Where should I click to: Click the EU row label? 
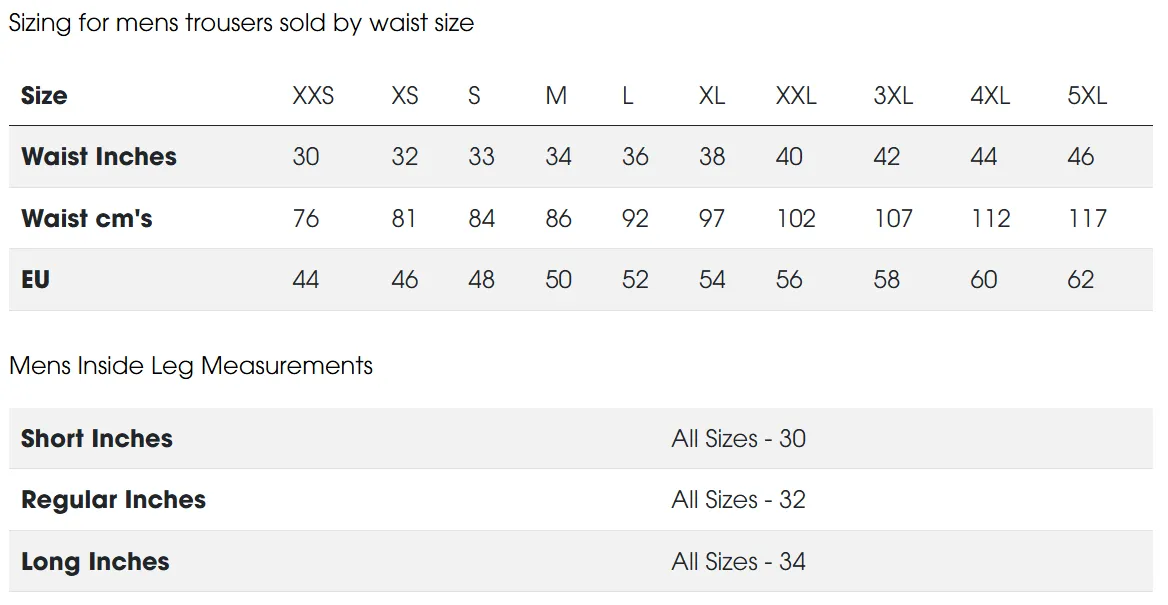(35, 280)
